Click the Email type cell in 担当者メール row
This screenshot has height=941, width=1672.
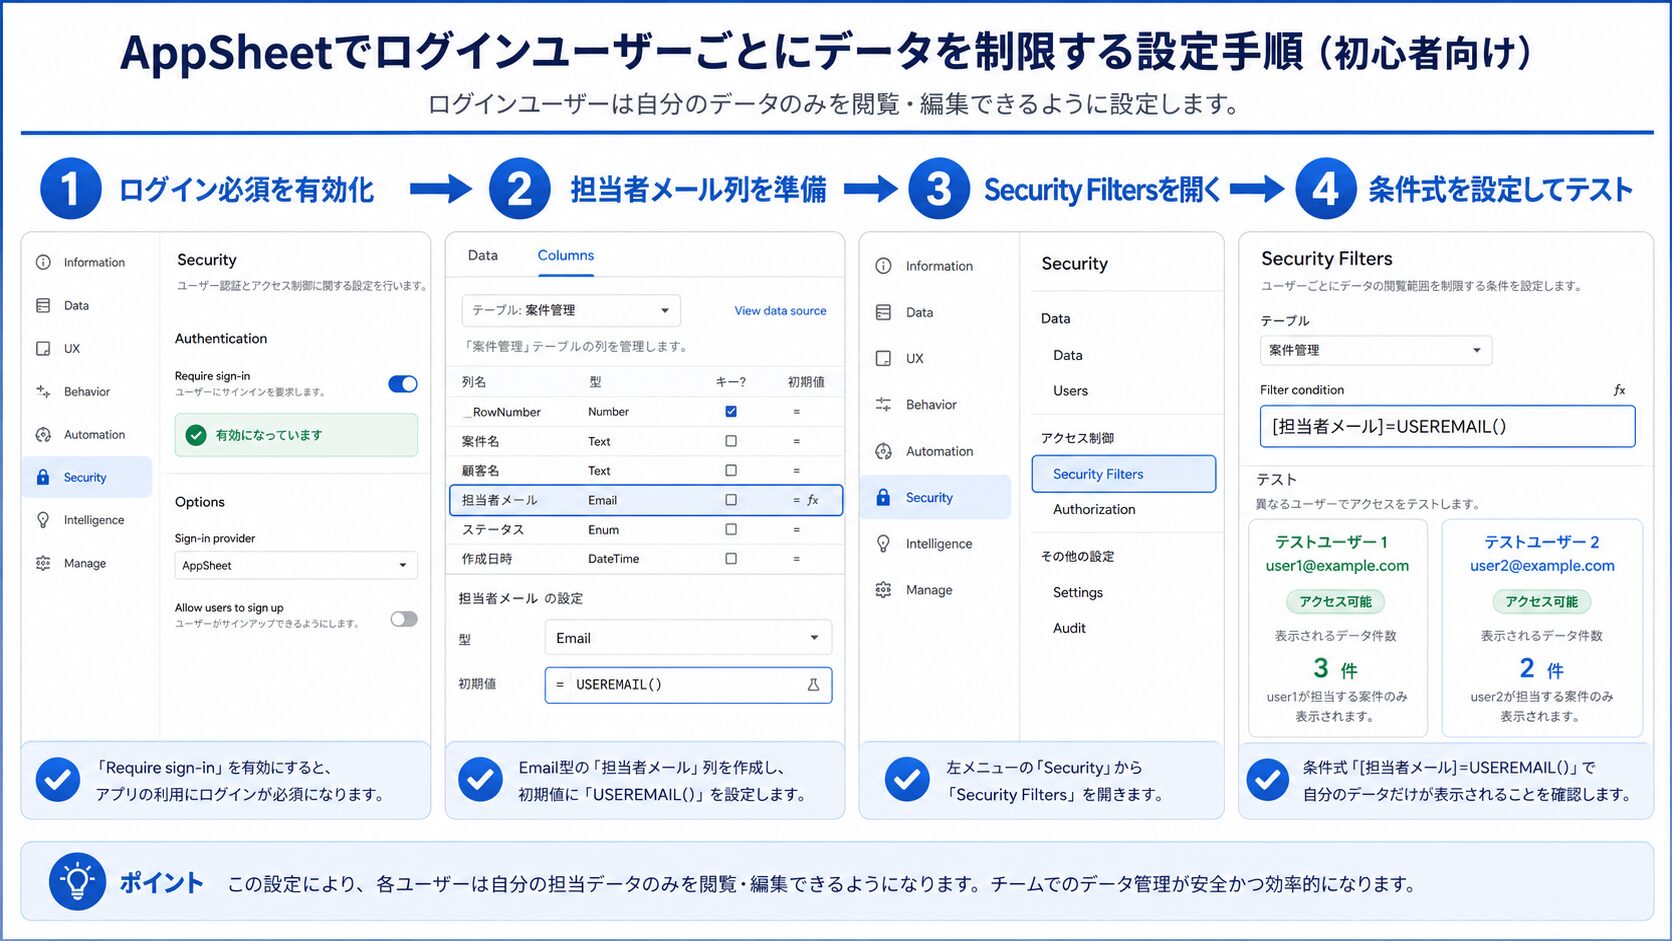tap(602, 500)
